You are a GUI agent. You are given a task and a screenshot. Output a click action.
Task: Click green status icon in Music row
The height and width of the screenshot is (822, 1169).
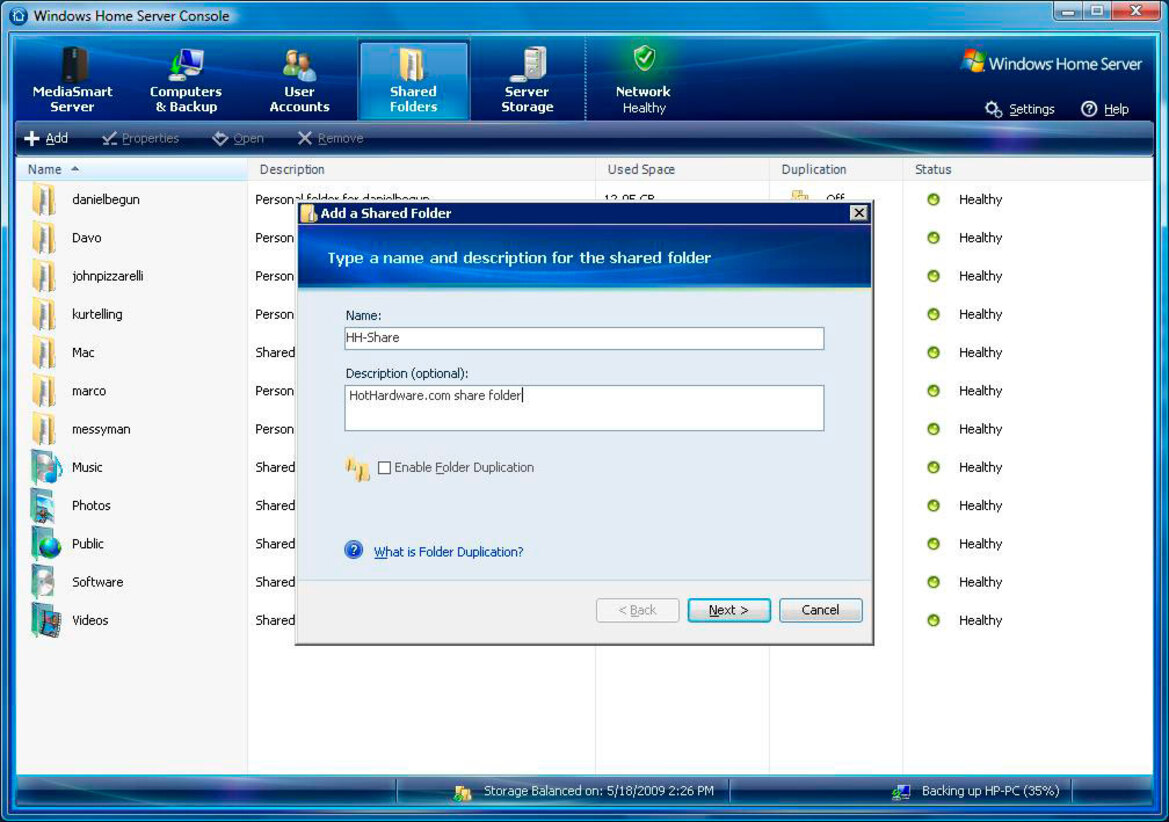click(x=933, y=467)
